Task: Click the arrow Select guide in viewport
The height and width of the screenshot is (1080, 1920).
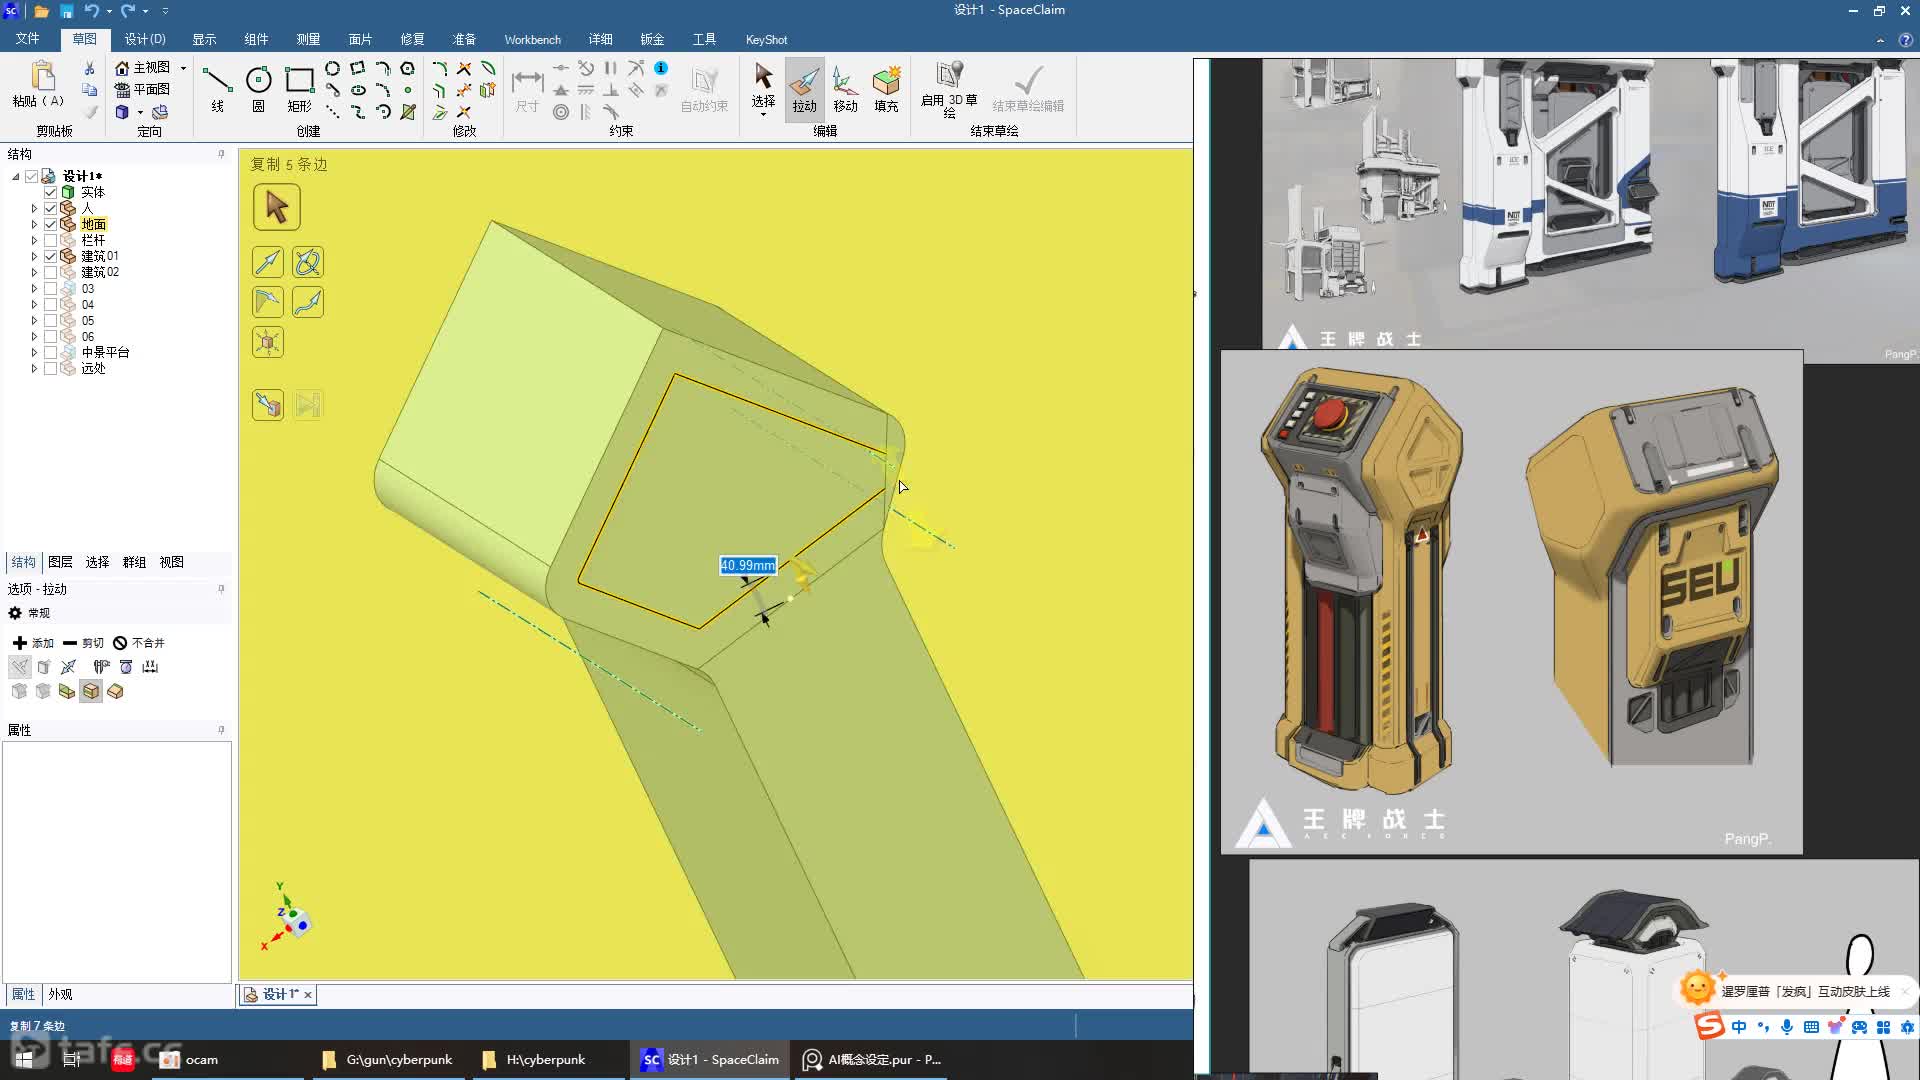Action: click(x=276, y=207)
